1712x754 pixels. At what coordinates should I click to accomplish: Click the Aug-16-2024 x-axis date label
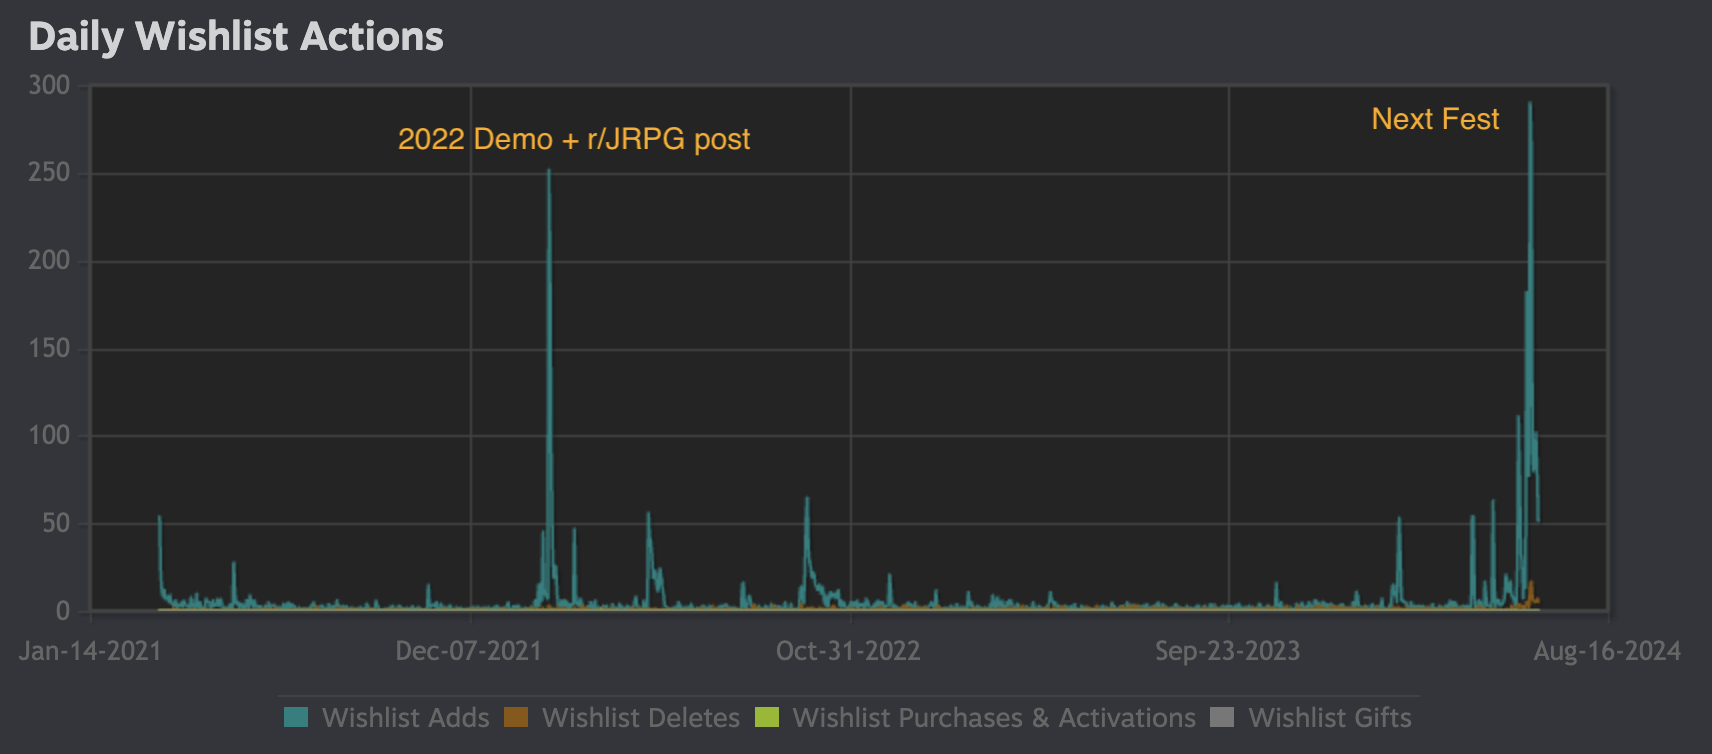coord(1607,651)
